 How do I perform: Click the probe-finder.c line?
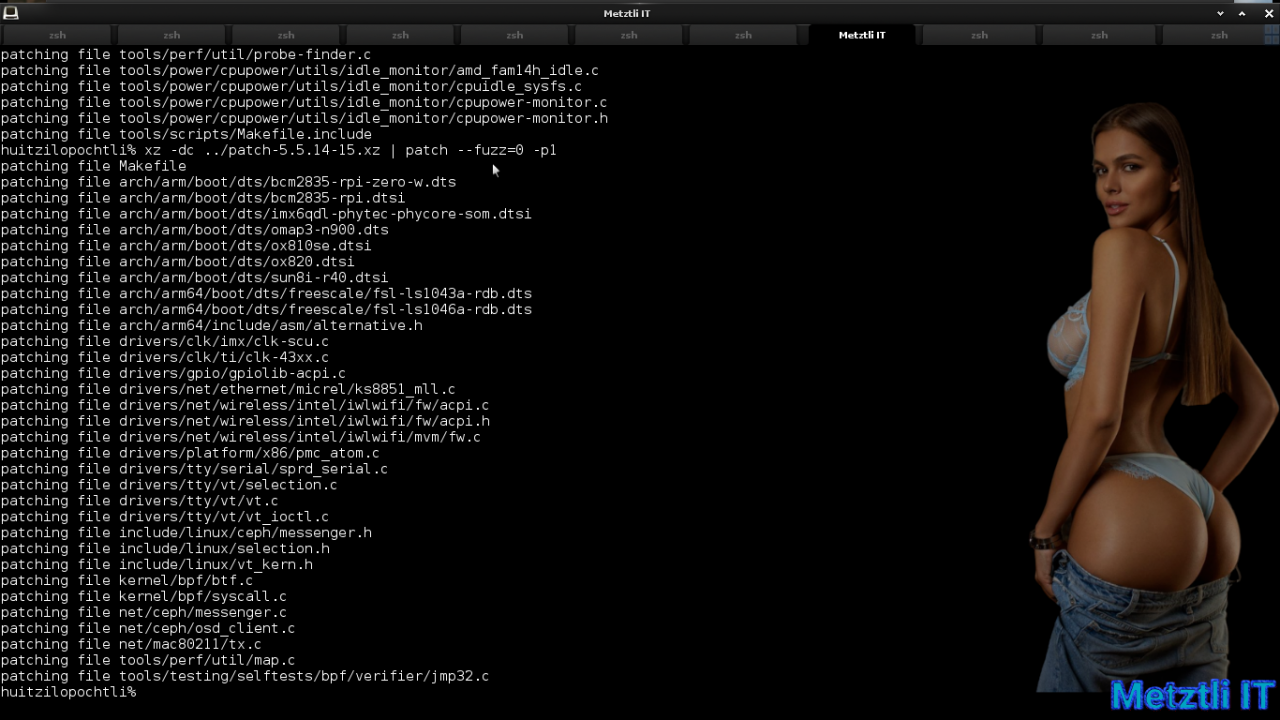point(186,55)
